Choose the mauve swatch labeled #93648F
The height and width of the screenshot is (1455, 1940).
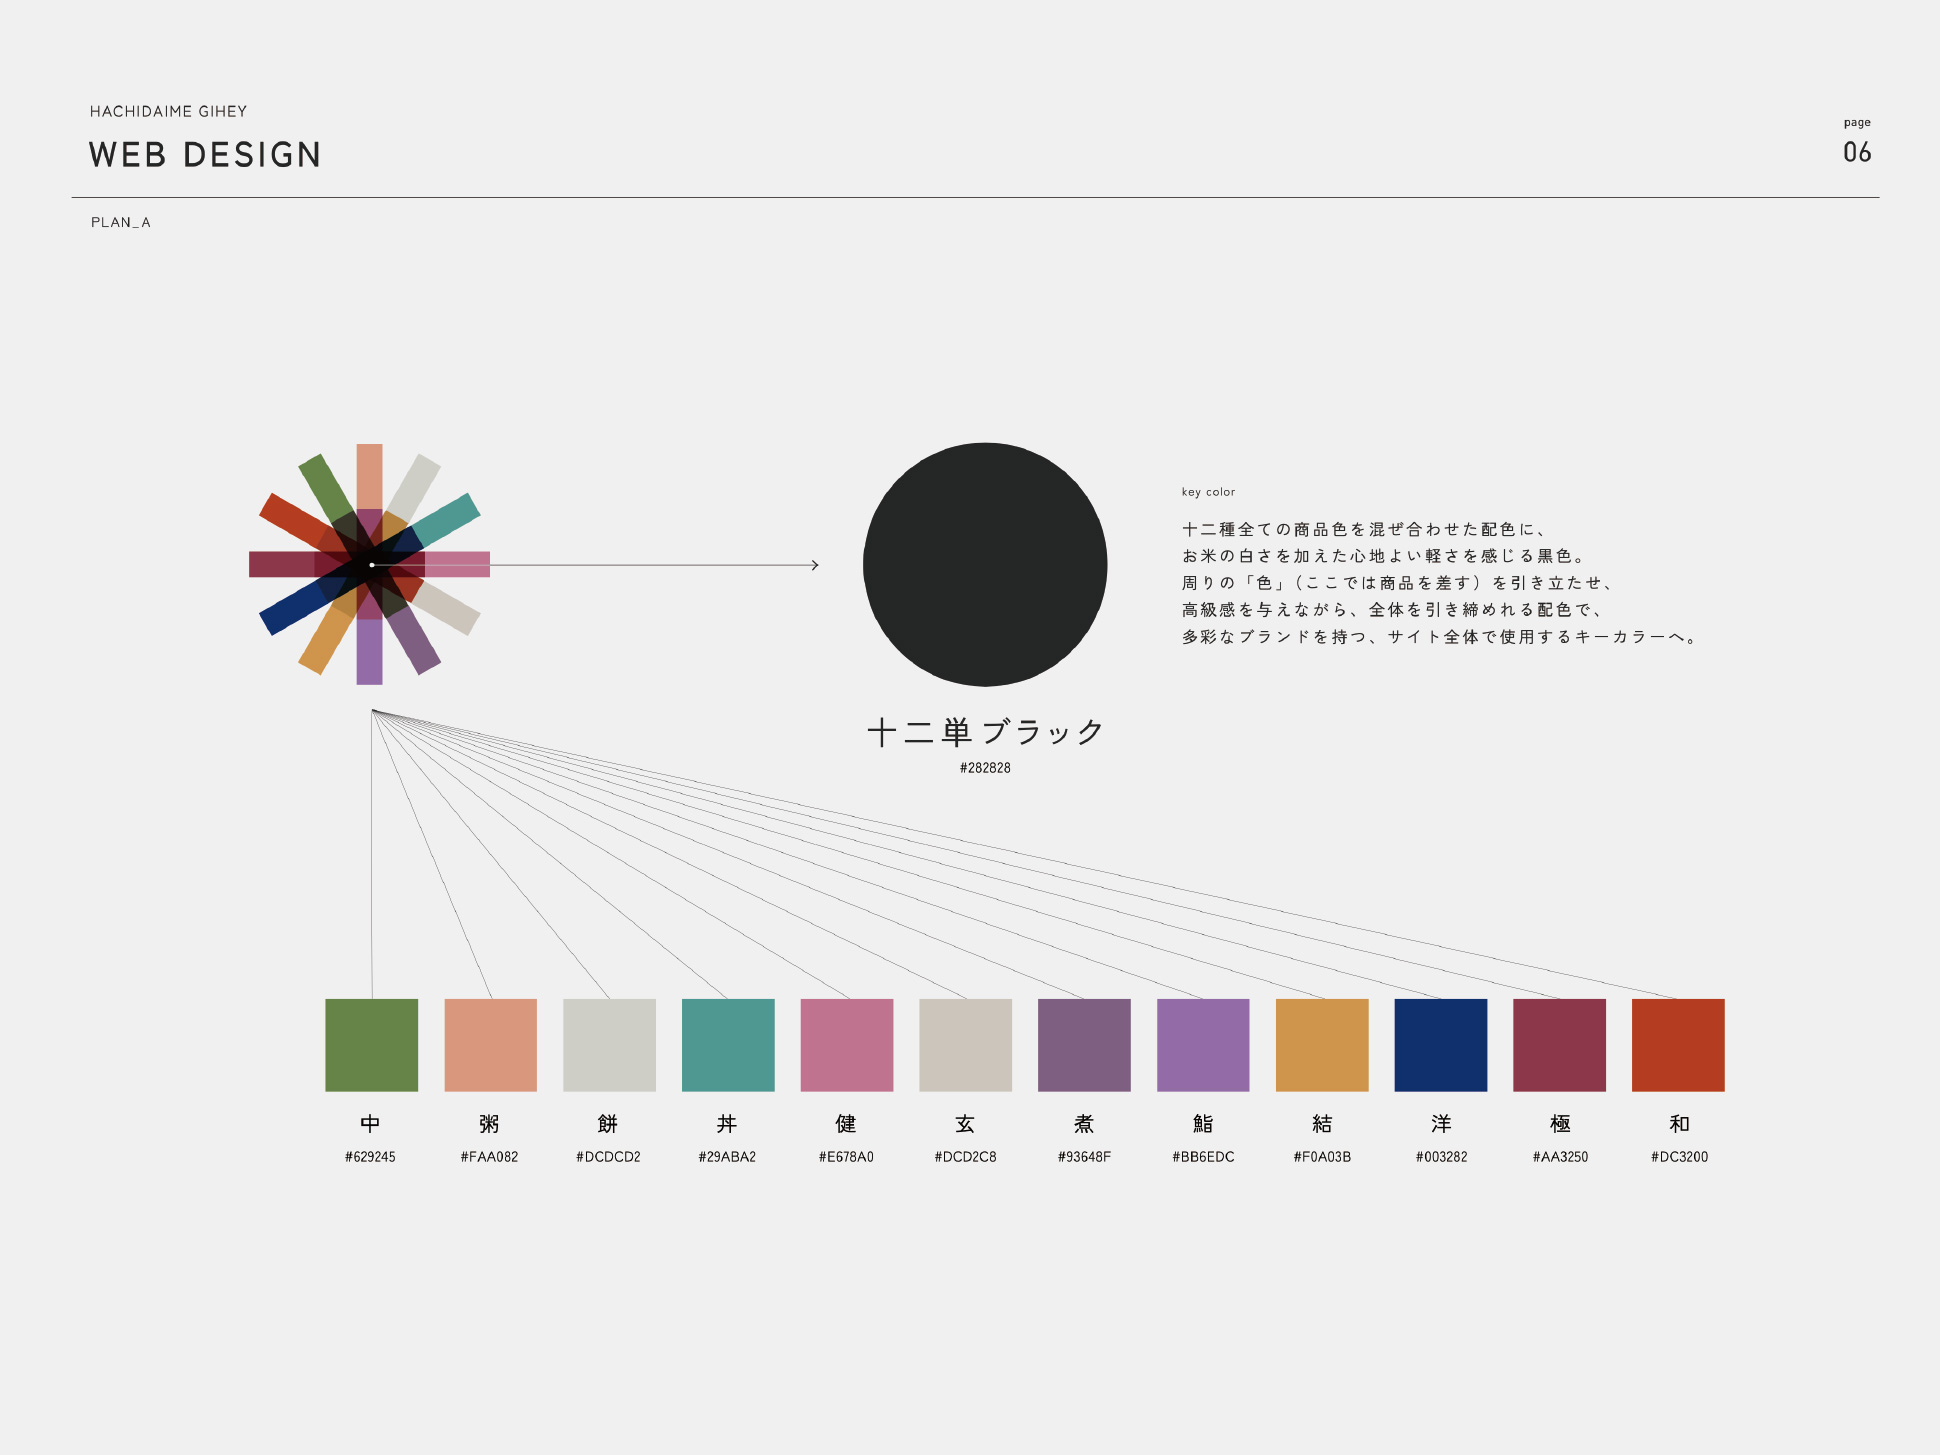tap(1084, 1044)
